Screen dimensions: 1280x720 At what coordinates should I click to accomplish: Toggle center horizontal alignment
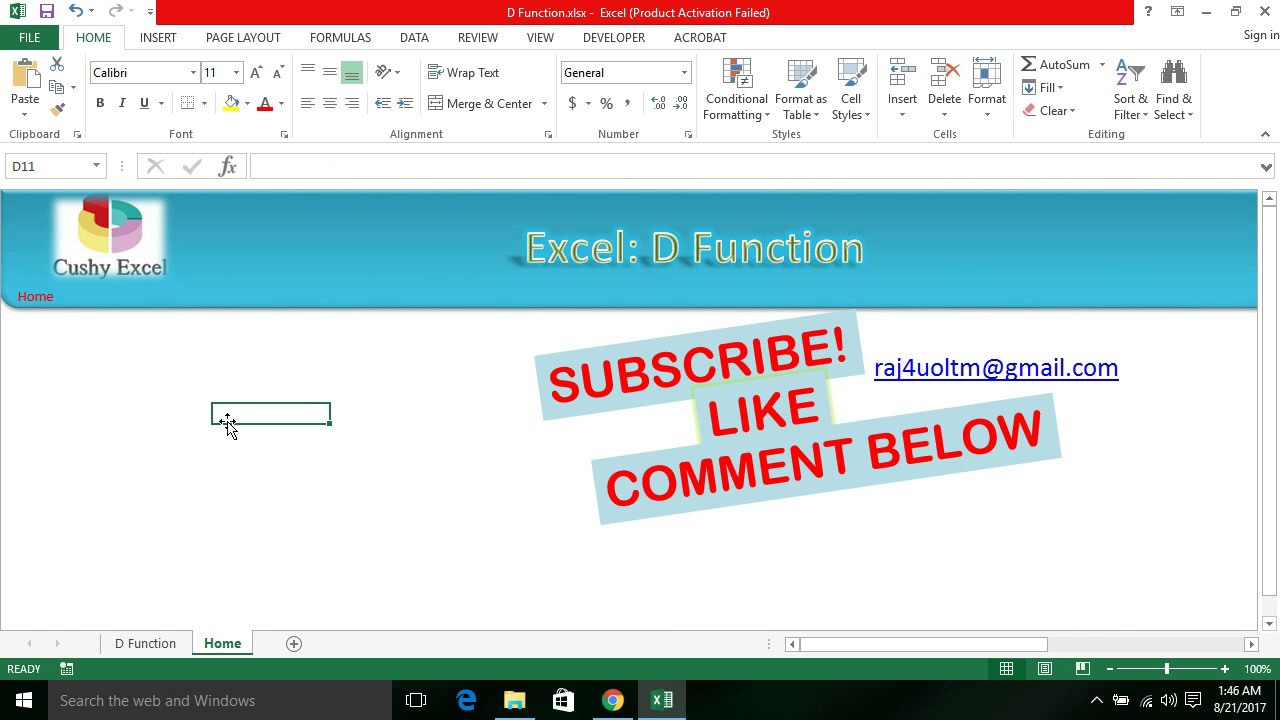click(330, 103)
